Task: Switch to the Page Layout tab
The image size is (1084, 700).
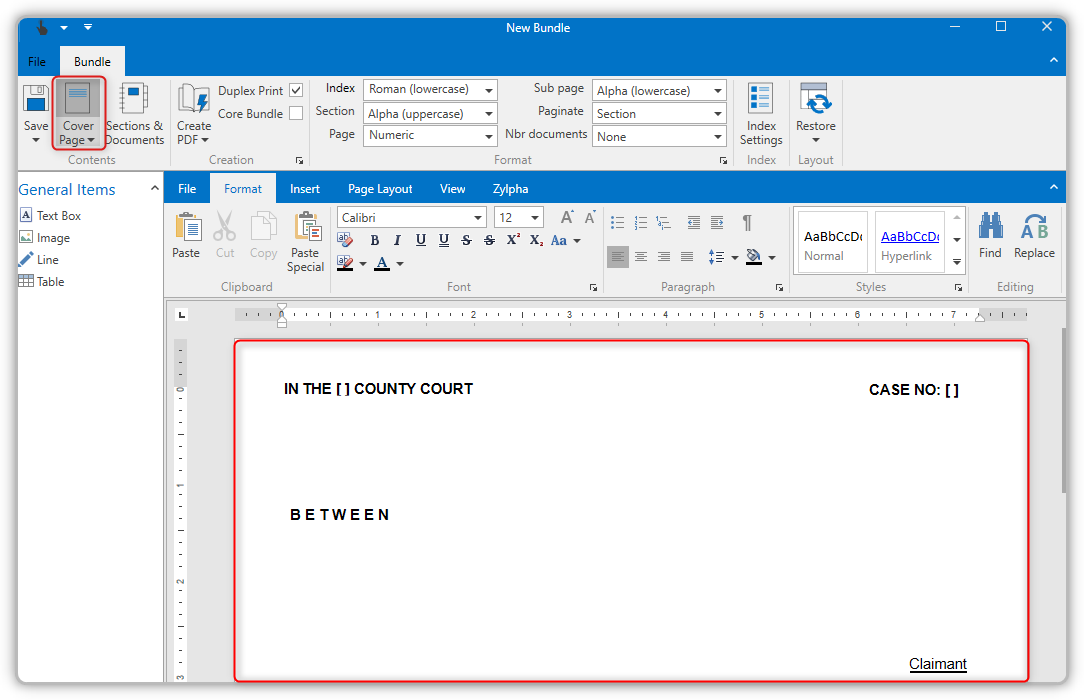Action: click(380, 188)
